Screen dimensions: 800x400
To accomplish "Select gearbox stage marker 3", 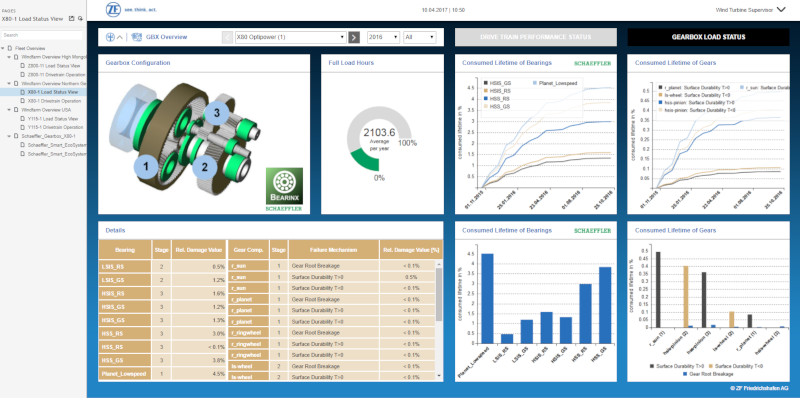I will (x=213, y=115).
